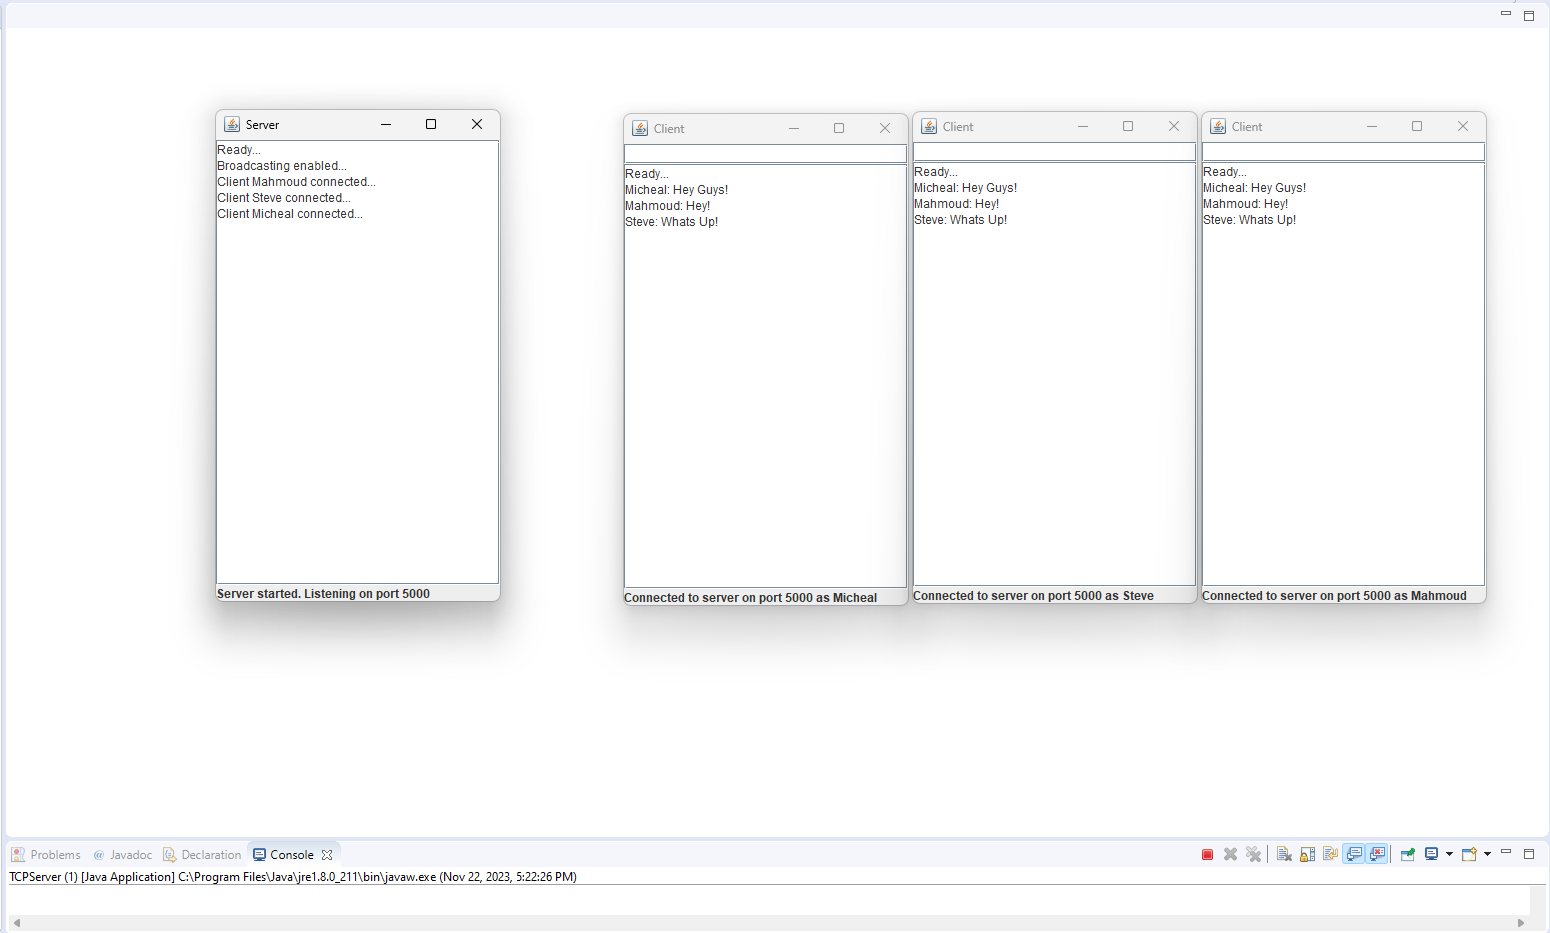Minimize the editor area at top
Image resolution: width=1550 pixels, height=933 pixels.
(1506, 13)
